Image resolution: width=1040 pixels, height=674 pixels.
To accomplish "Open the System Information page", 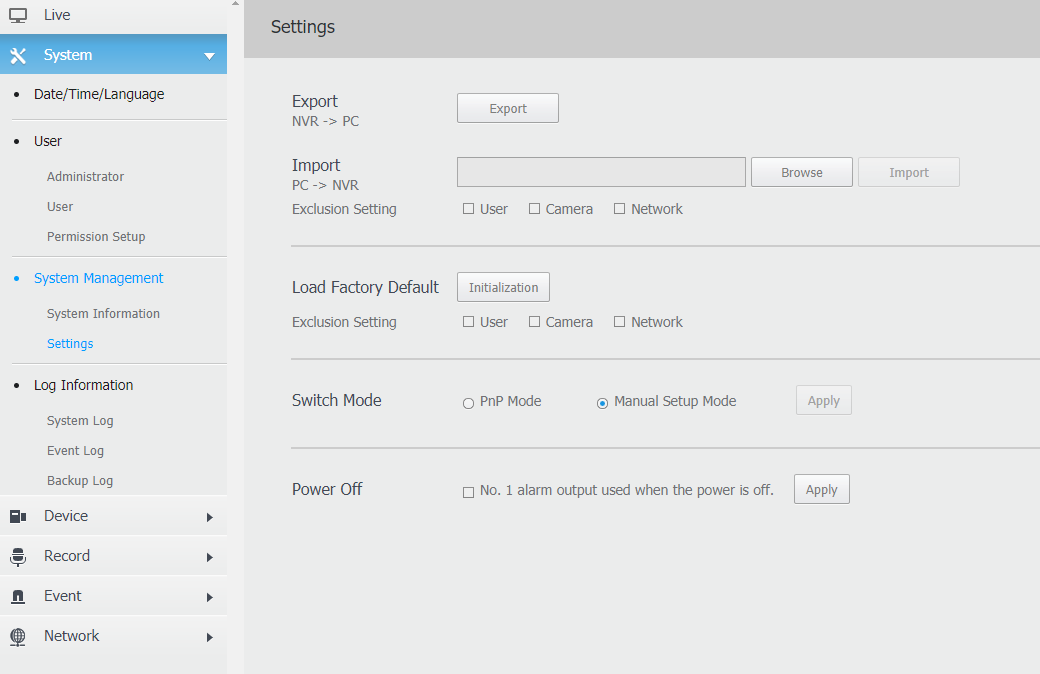I will pyautogui.click(x=103, y=314).
